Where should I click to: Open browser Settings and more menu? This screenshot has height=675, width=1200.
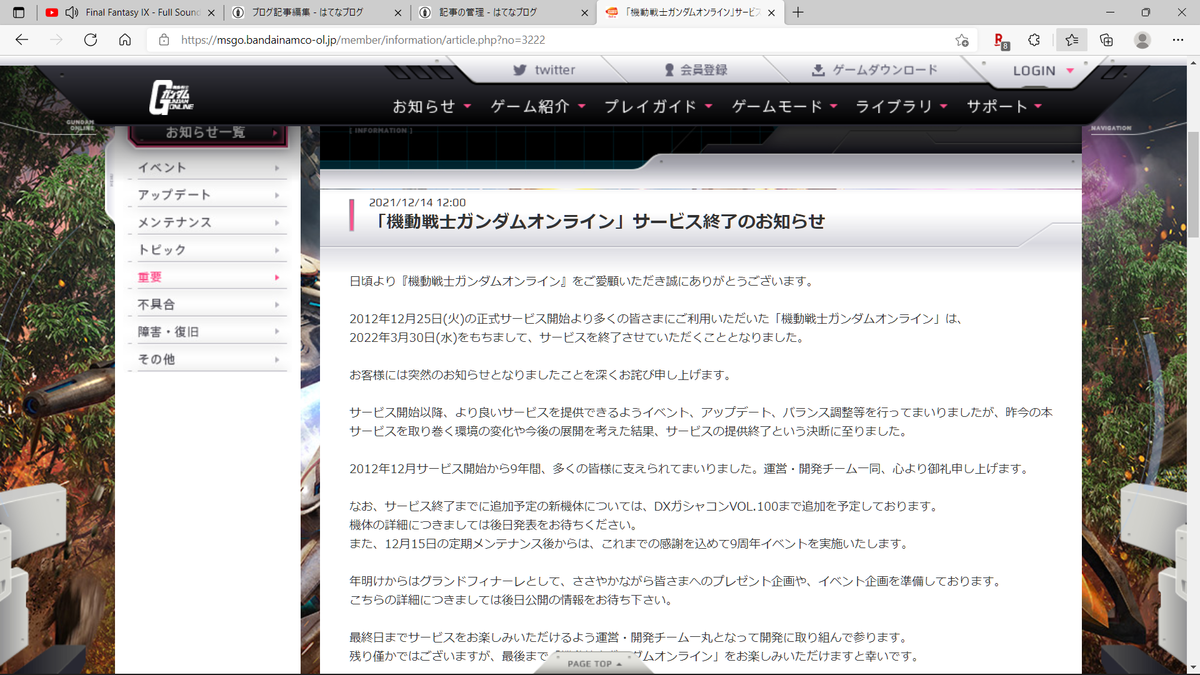(x=1177, y=40)
